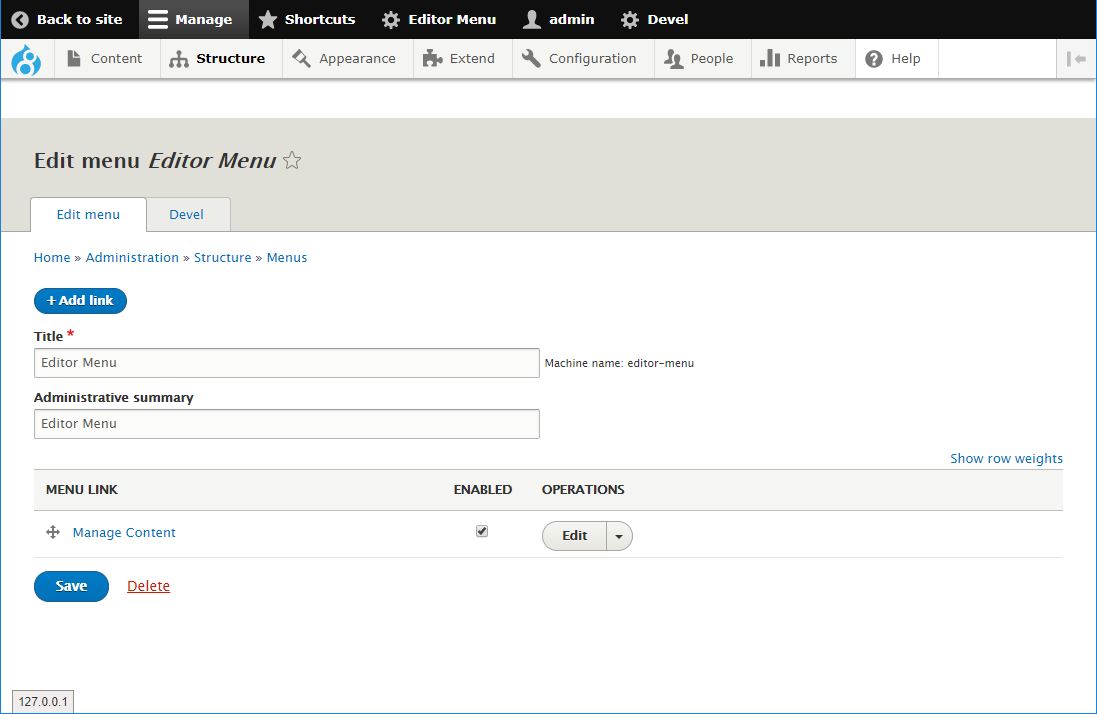Open the Manage menu dropdown

tap(192, 18)
